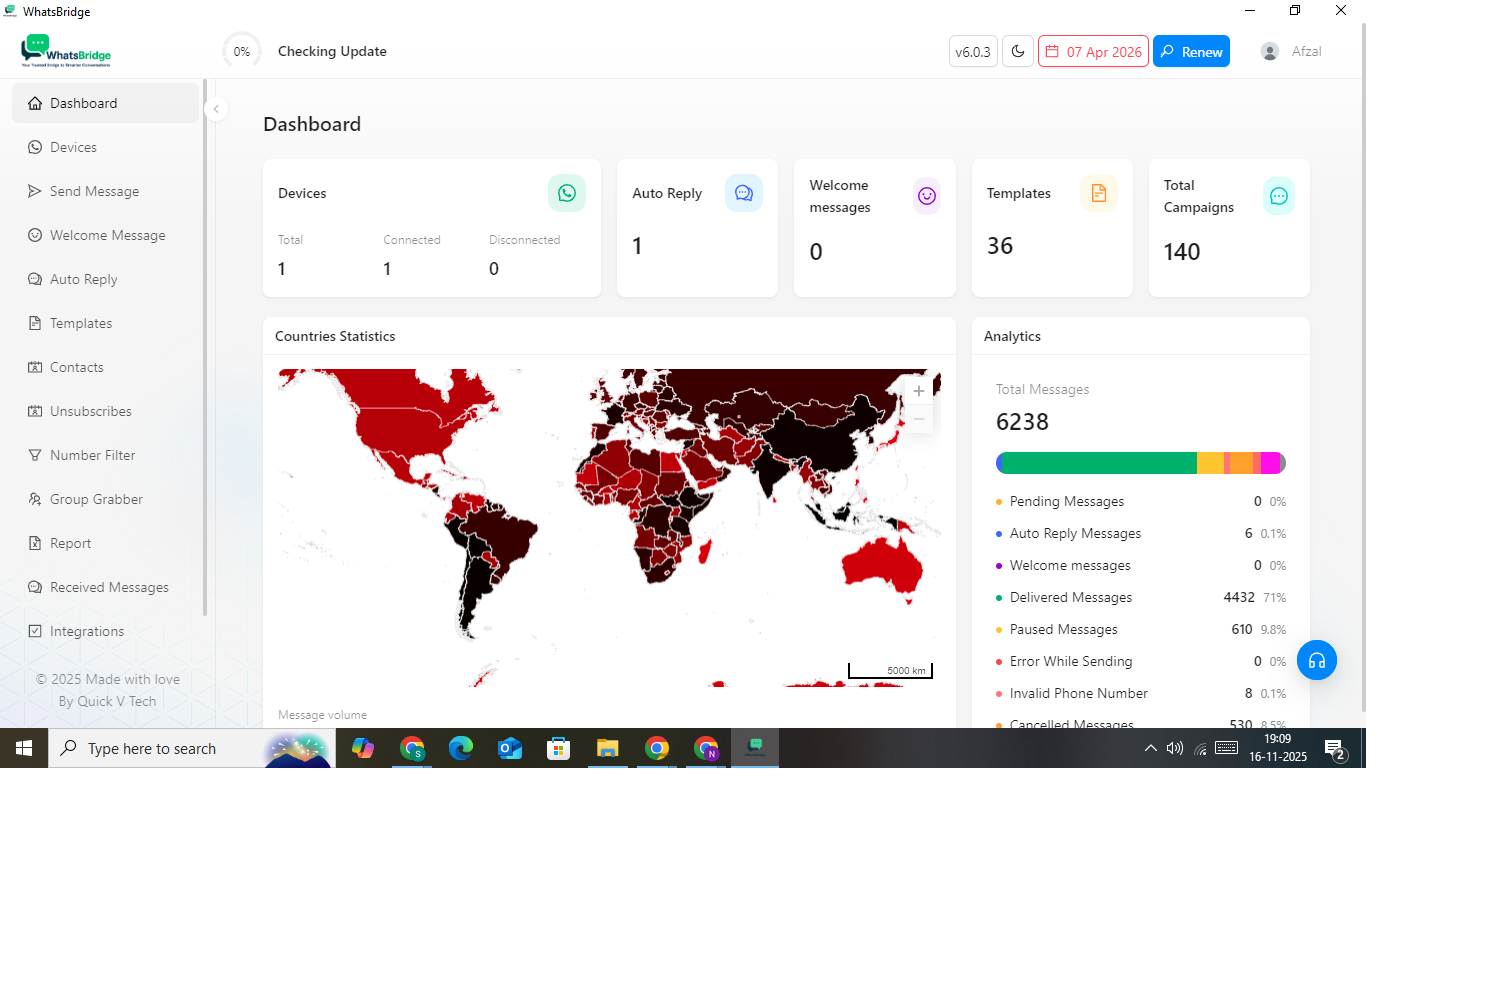Click the 07 Apr 2026 expiry date button

1093,51
